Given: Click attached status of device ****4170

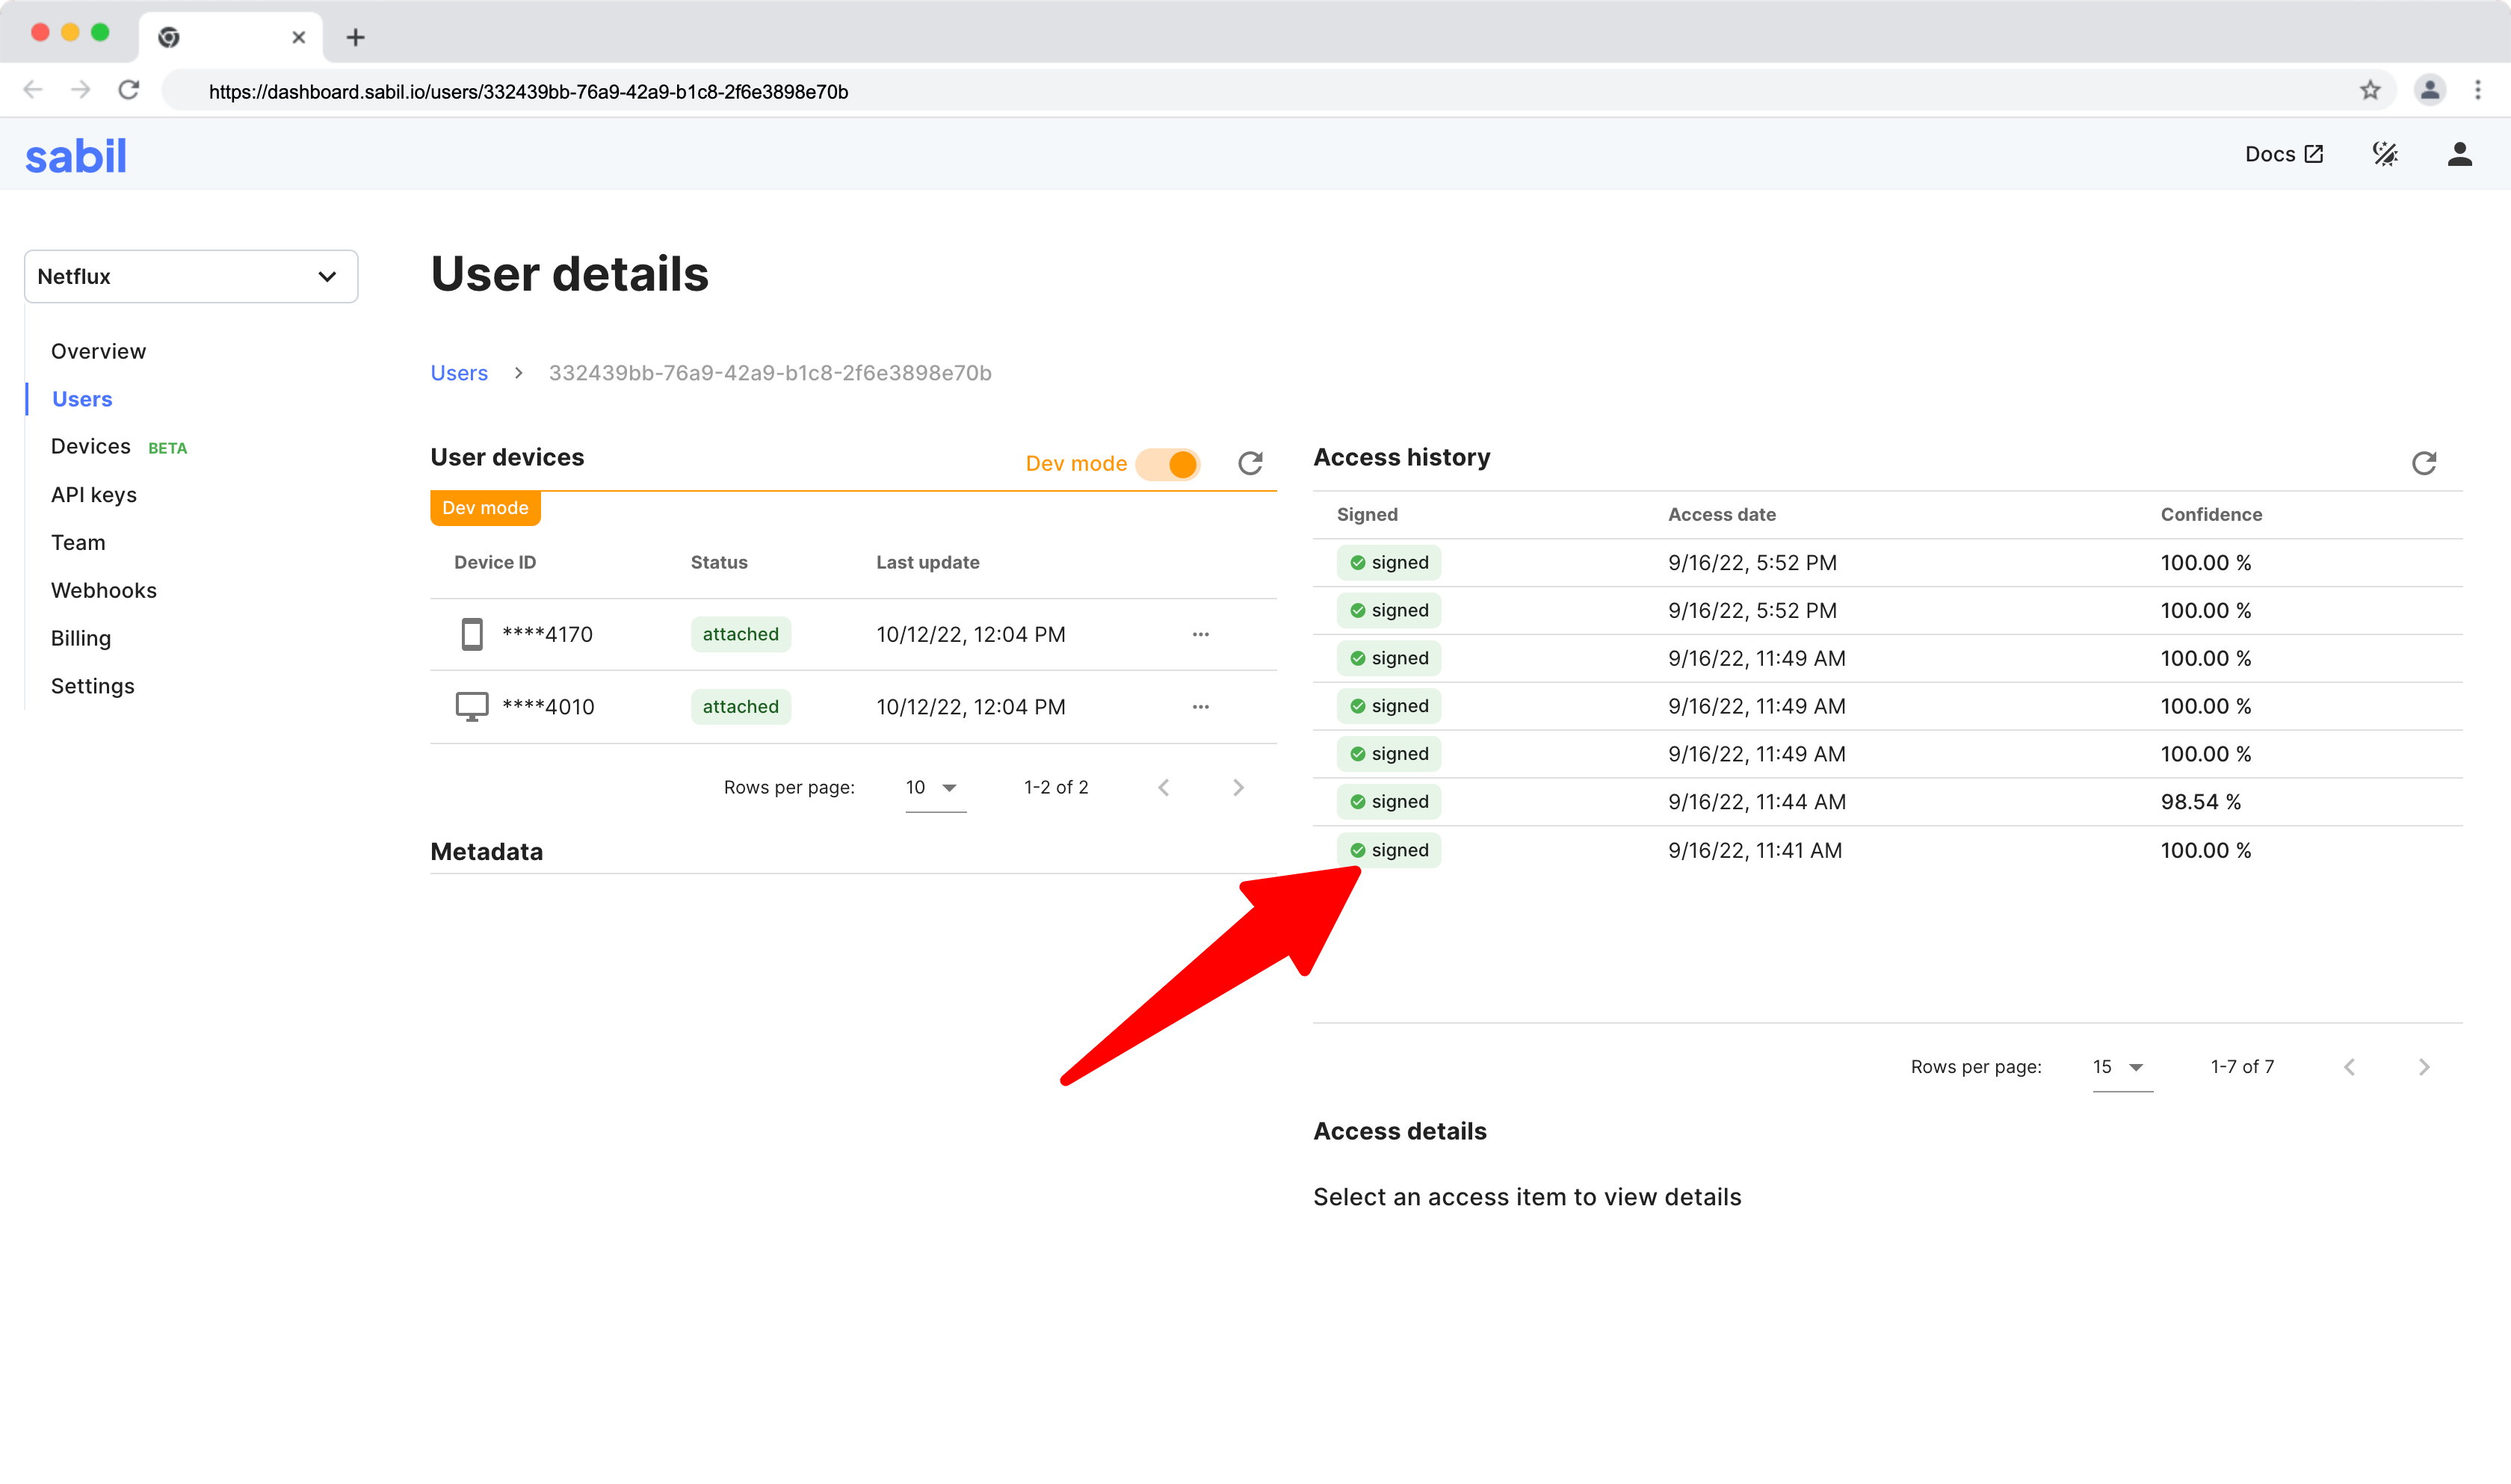Looking at the screenshot, I should pyautogui.click(x=740, y=634).
